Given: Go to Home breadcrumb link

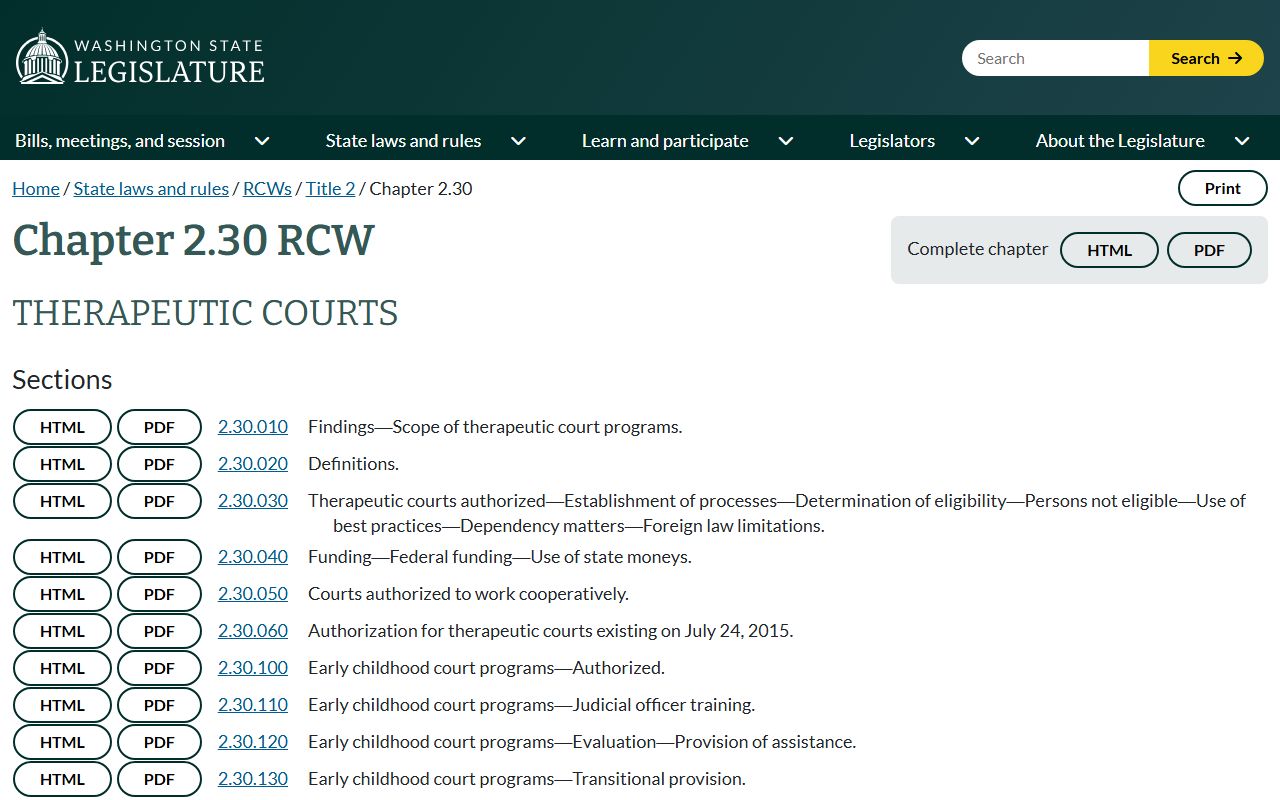Looking at the screenshot, I should [x=36, y=188].
